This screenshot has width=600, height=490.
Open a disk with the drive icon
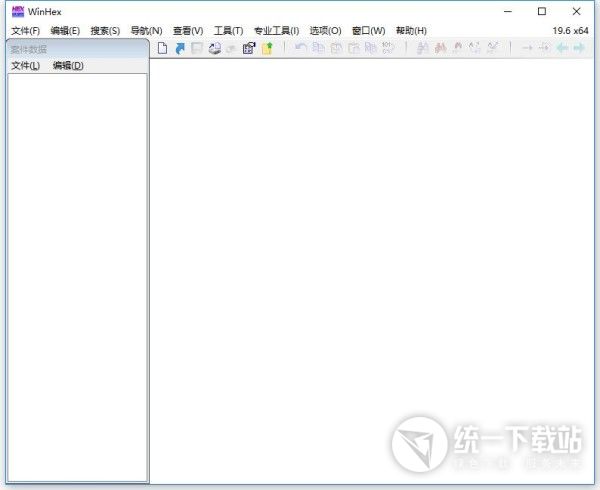click(x=215, y=48)
